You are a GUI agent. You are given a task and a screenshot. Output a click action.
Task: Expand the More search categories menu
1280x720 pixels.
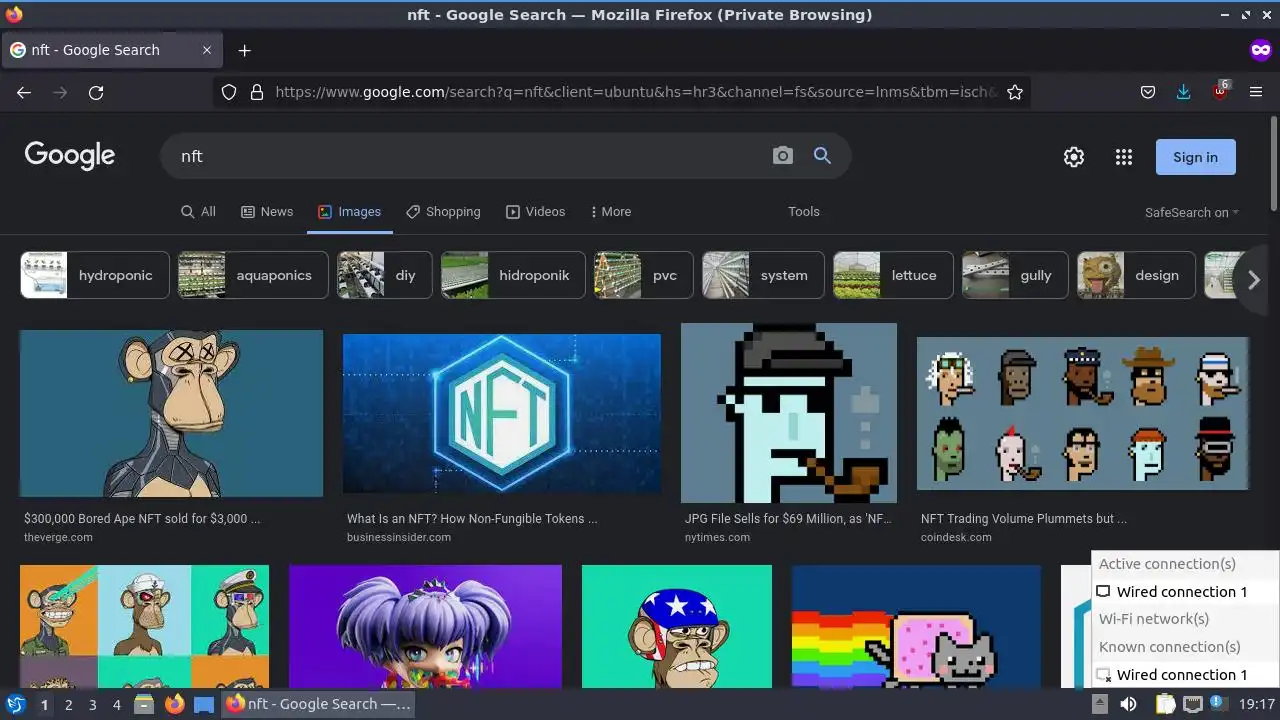pos(611,212)
